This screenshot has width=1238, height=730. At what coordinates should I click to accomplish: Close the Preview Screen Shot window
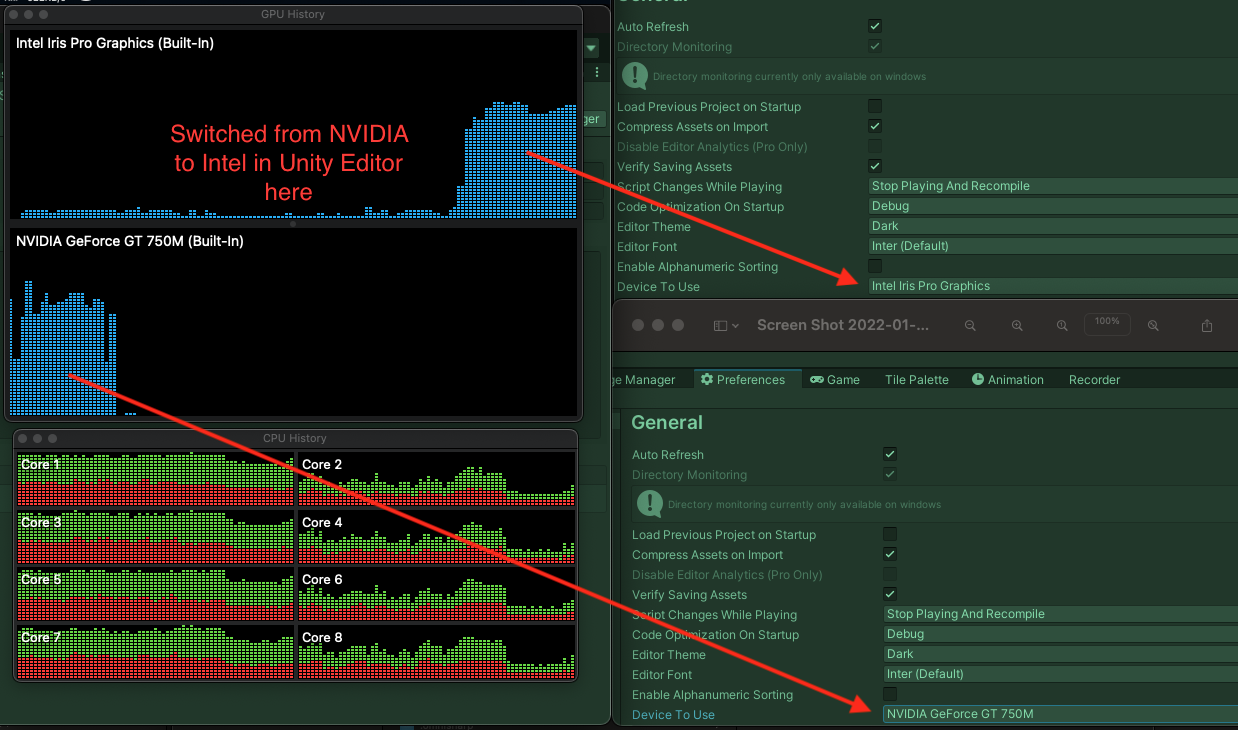638,325
